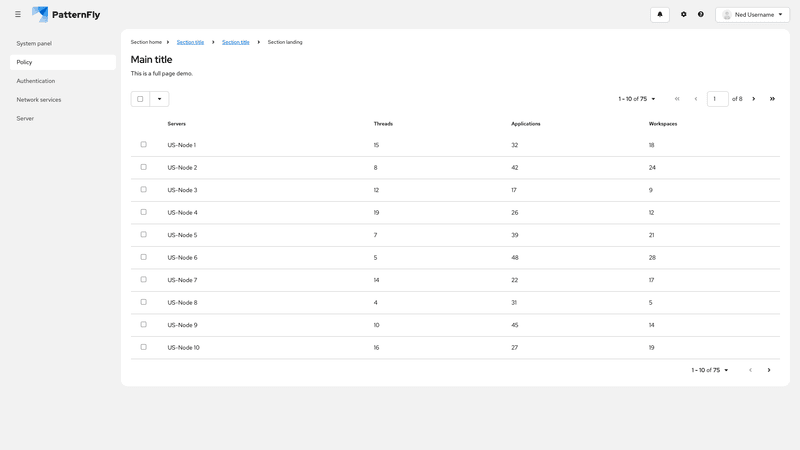Go to next page in top pagination
800x450 pixels.
pos(754,99)
